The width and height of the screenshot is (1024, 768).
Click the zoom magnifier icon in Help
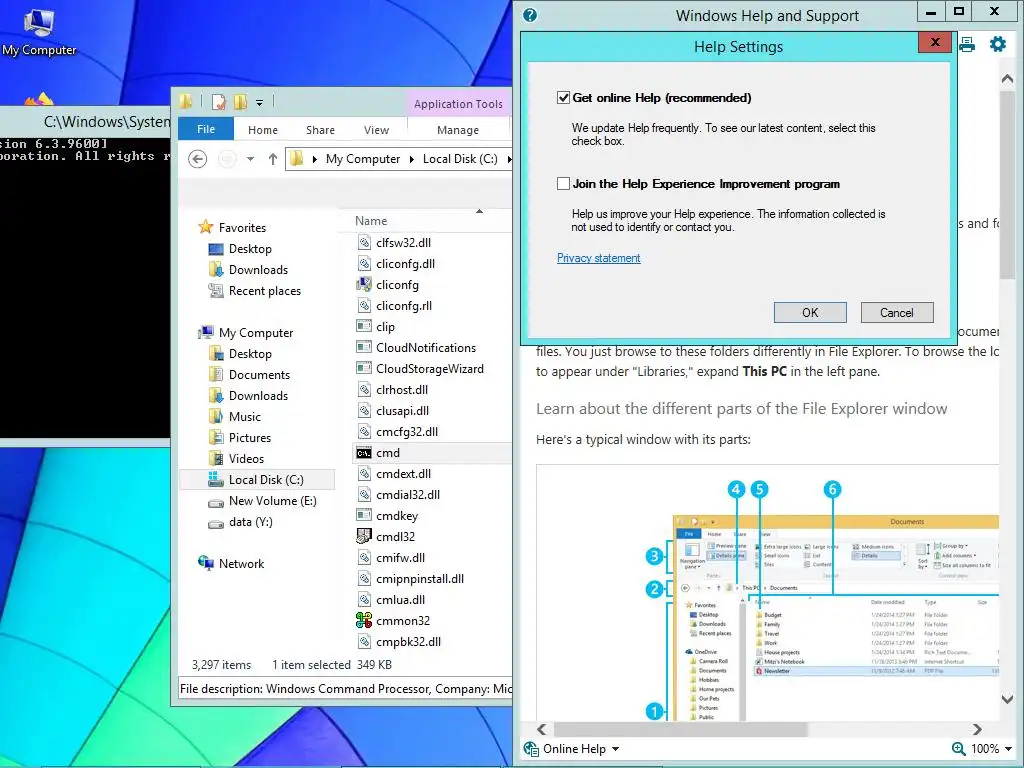pyautogui.click(x=958, y=748)
